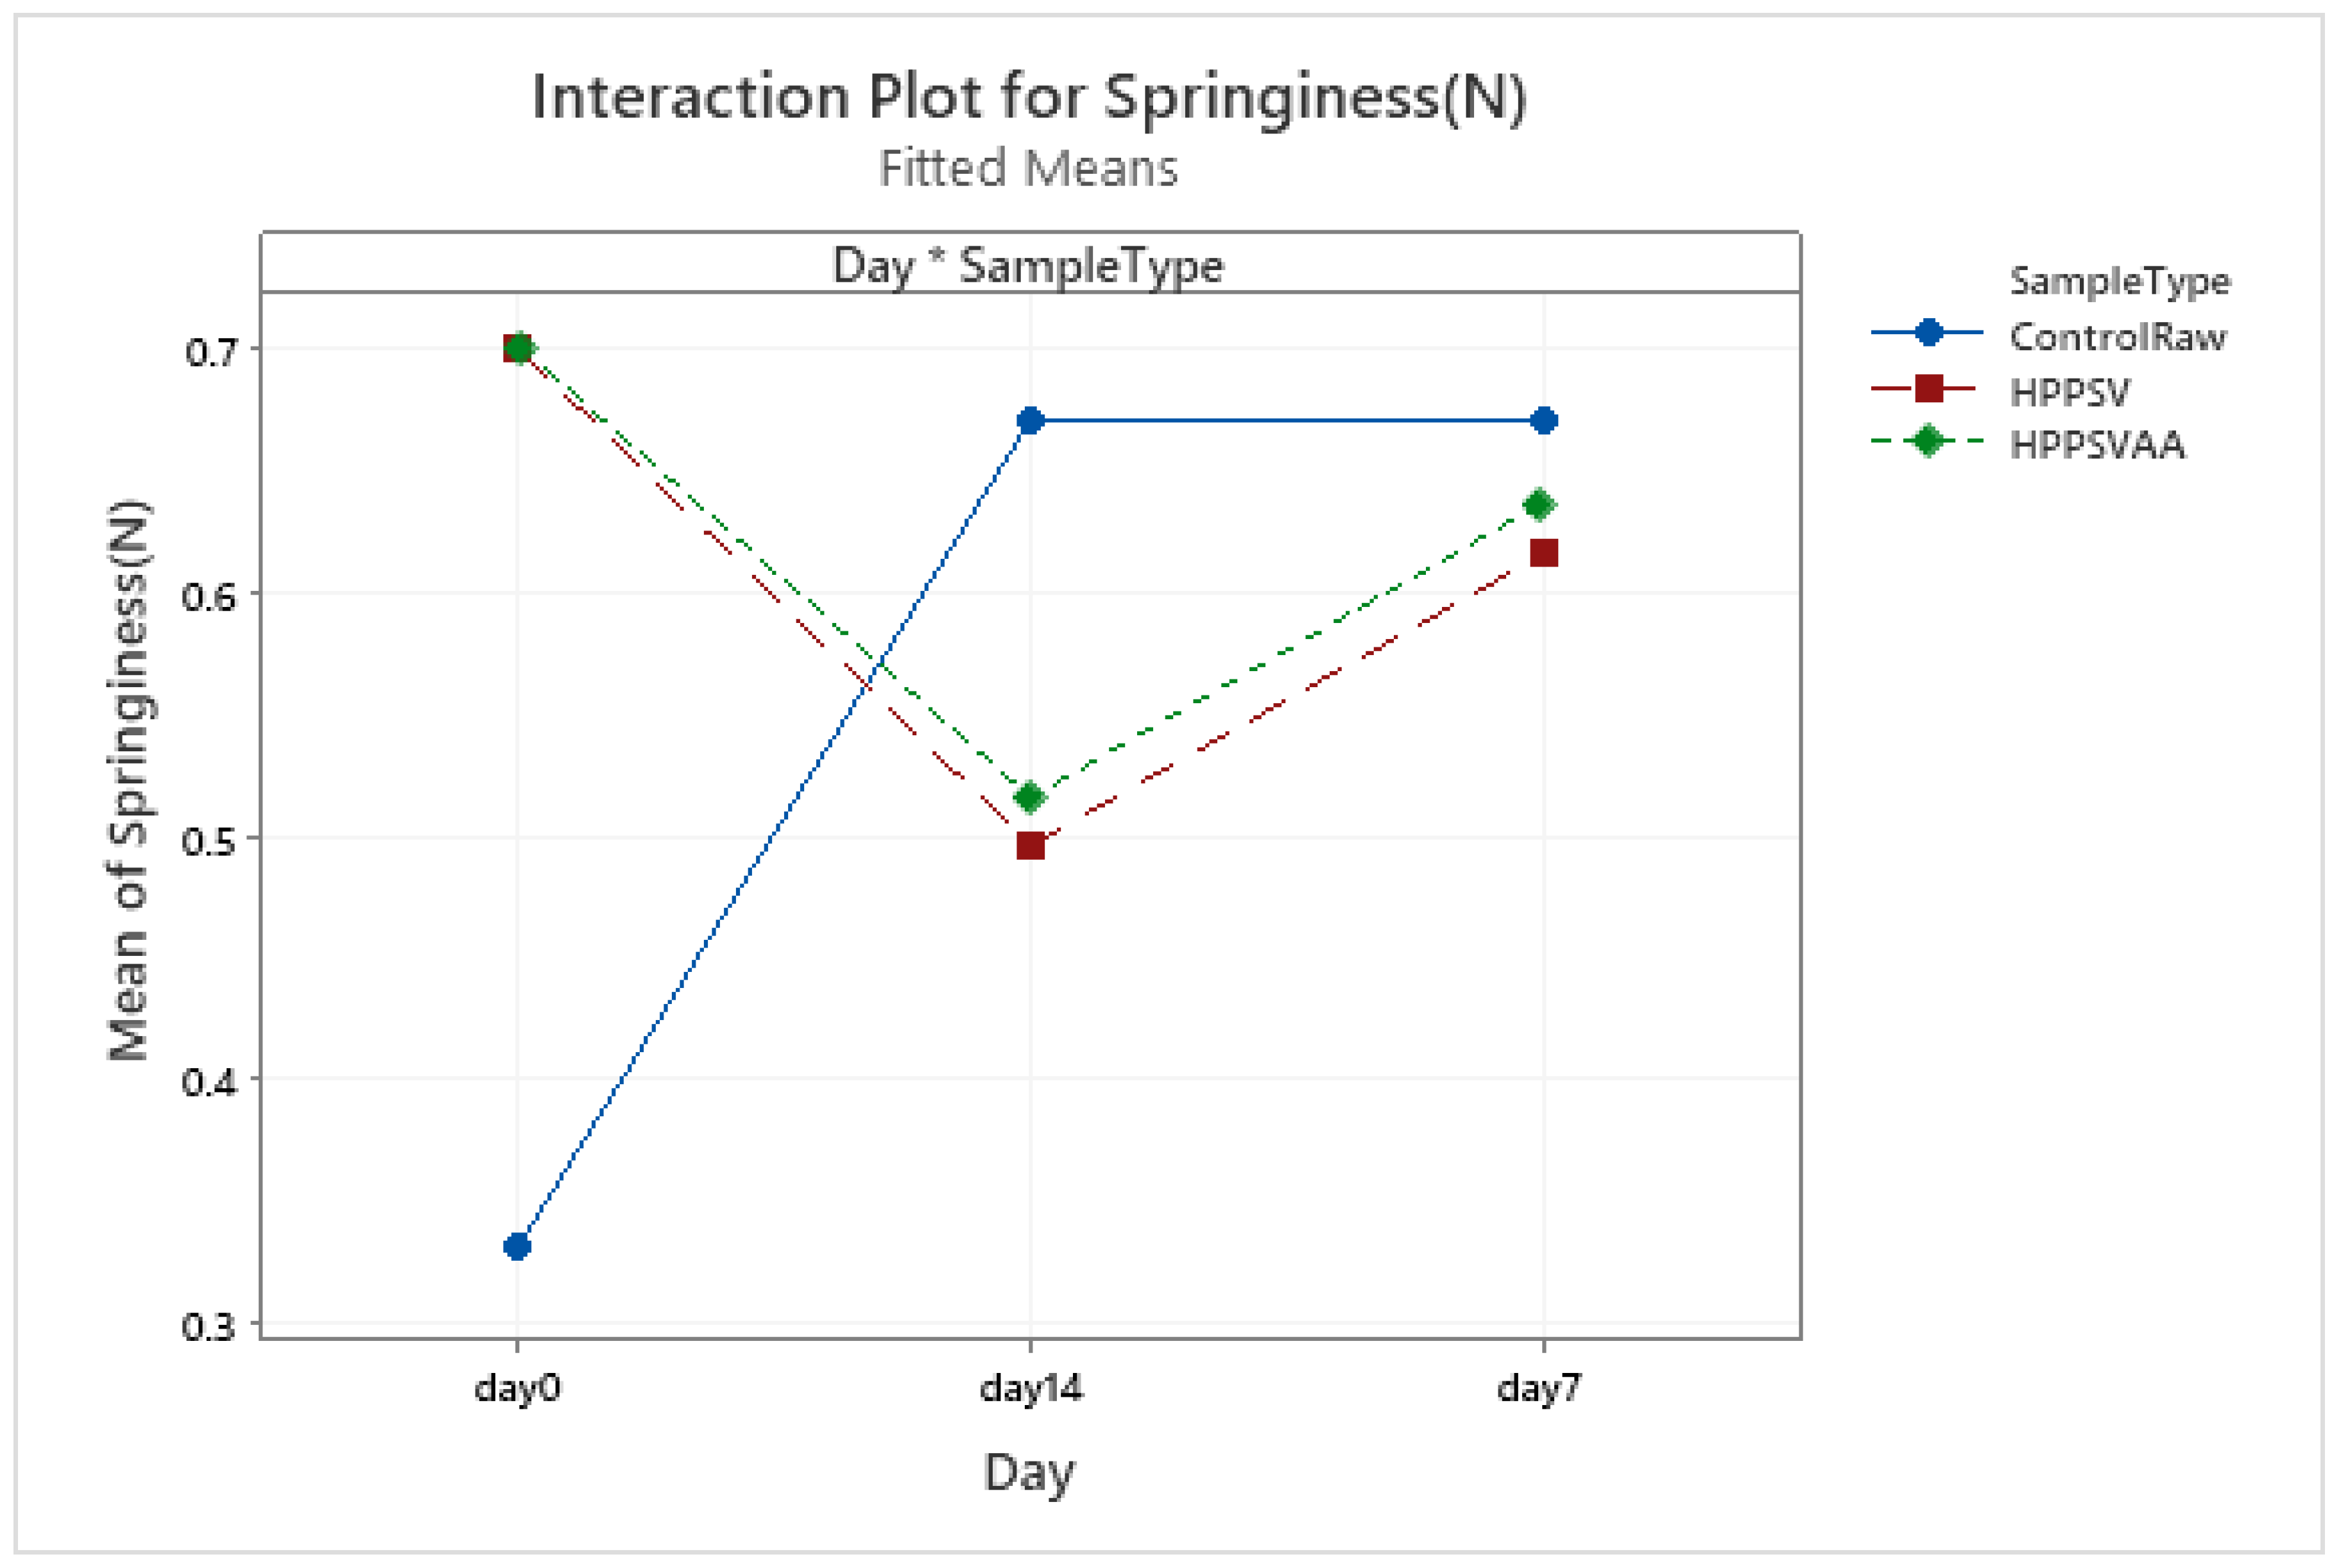The width and height of the screenshot is (2341, 1568).
Task: Click the green HPPSVAA legend marker
Action: click(1928, 441)
